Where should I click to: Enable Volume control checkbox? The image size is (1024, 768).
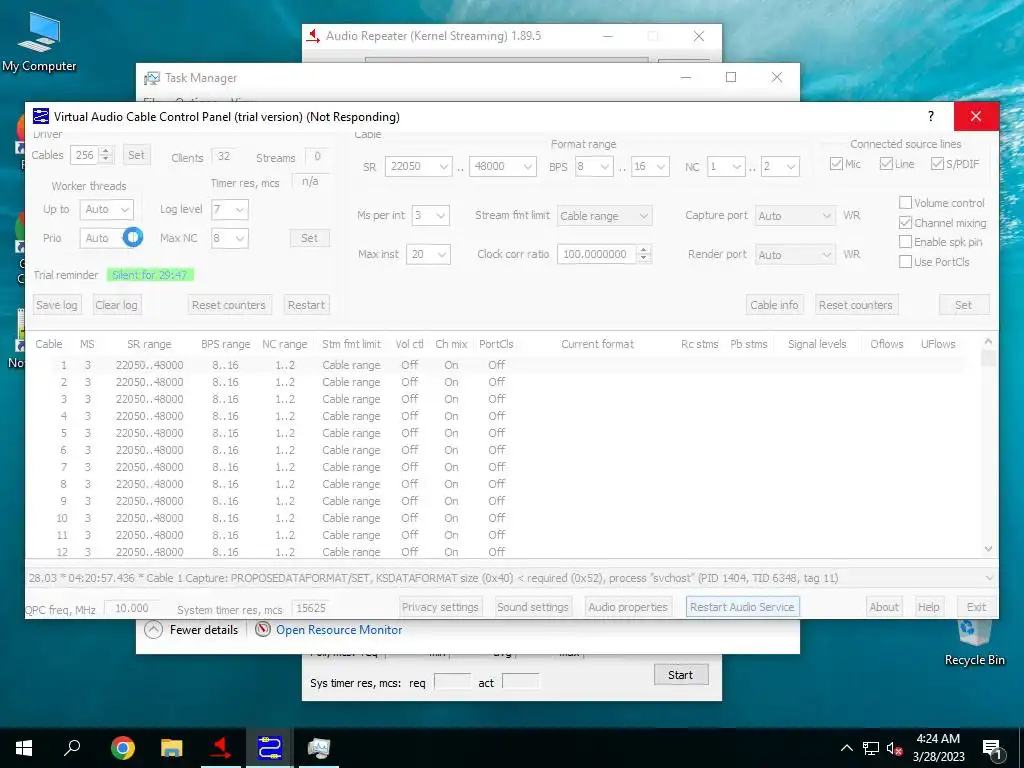[x=905, y=203]
